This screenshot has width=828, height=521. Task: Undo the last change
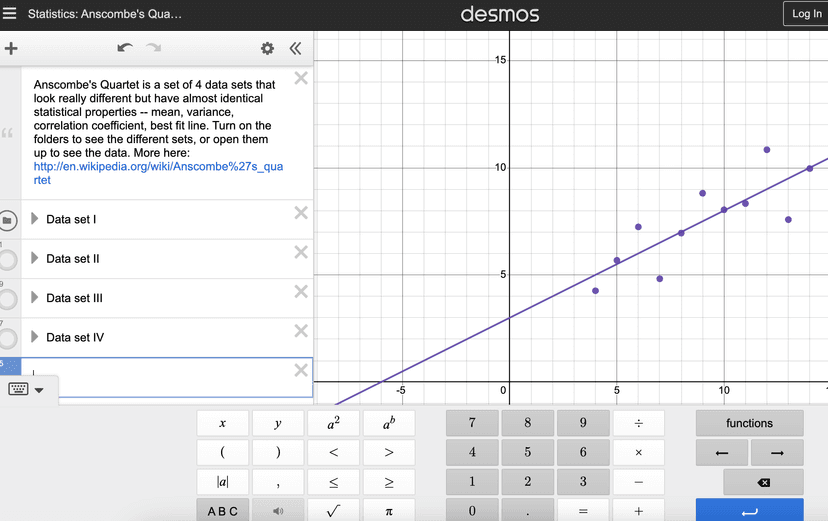(x=125, y=48)
